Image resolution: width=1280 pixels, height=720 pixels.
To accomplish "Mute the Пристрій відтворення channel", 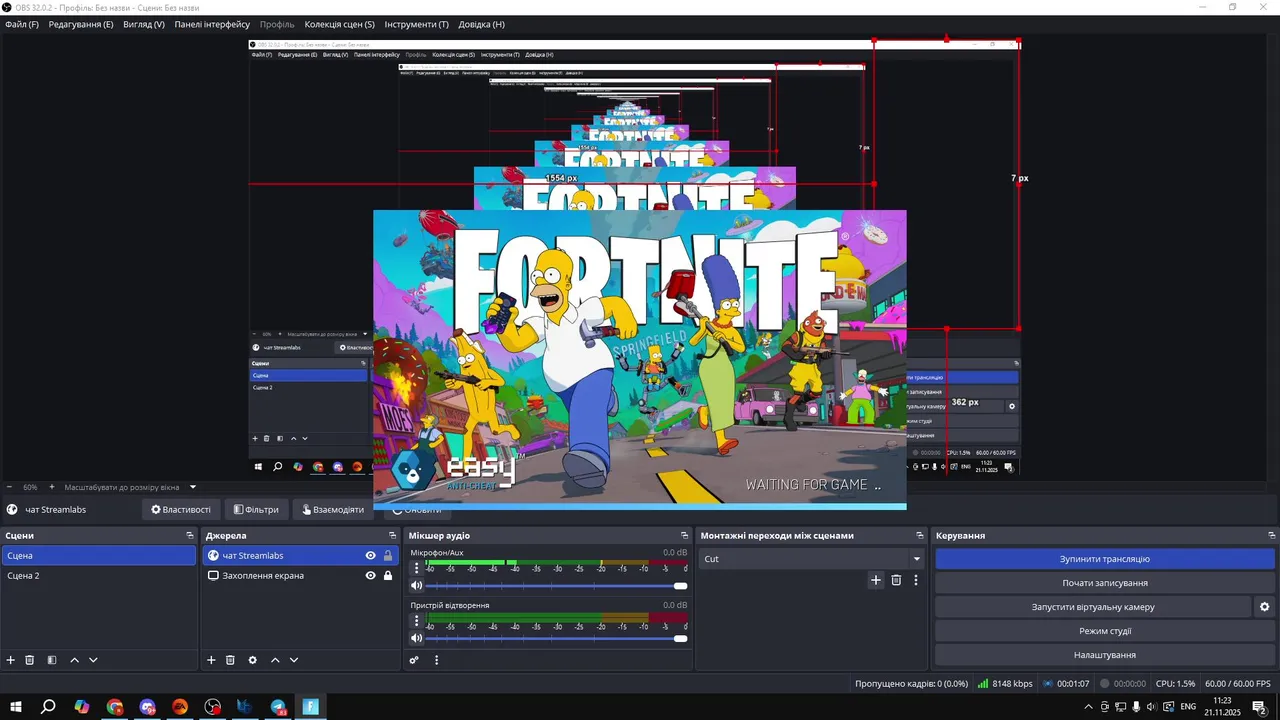I will click(417, 639).
